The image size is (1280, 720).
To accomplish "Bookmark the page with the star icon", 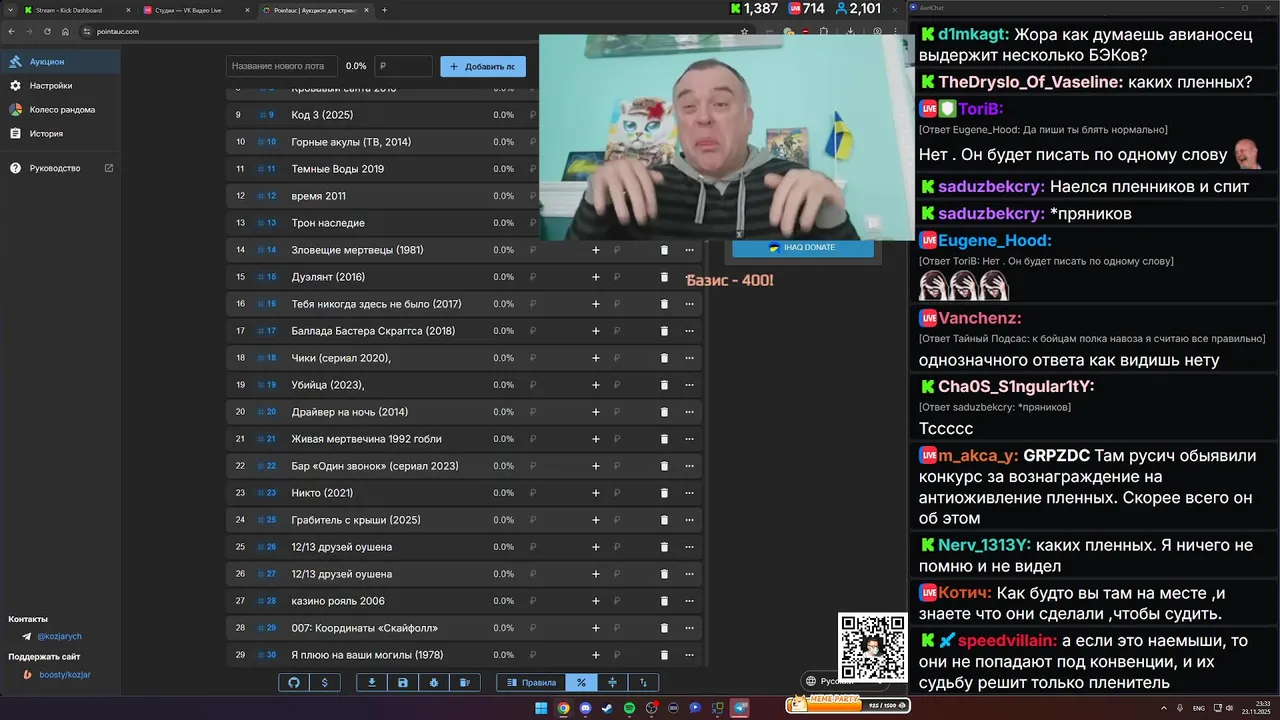I will (x=744, y=31).
